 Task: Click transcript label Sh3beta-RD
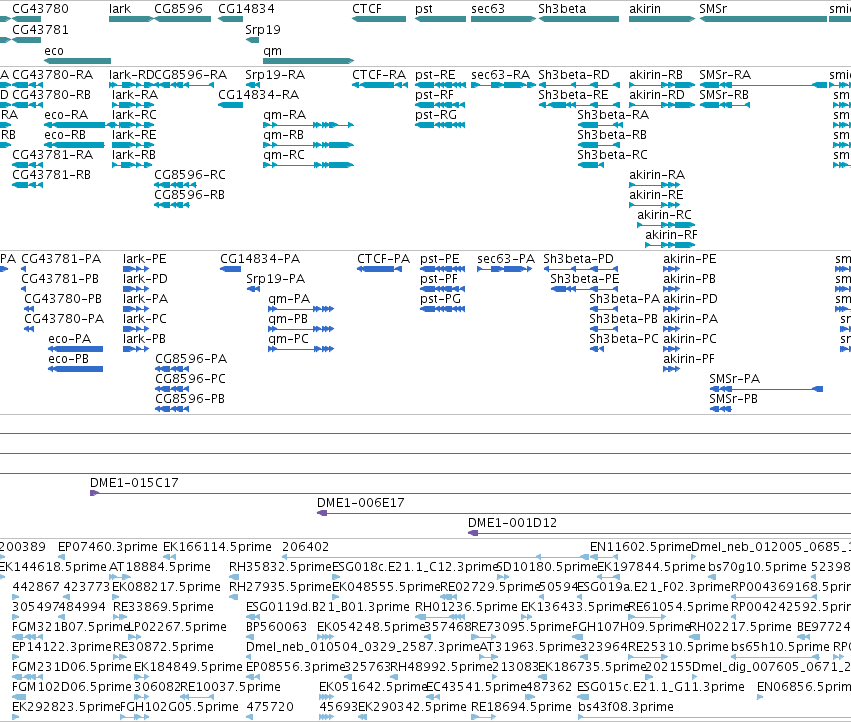click(x=574, y=75)
